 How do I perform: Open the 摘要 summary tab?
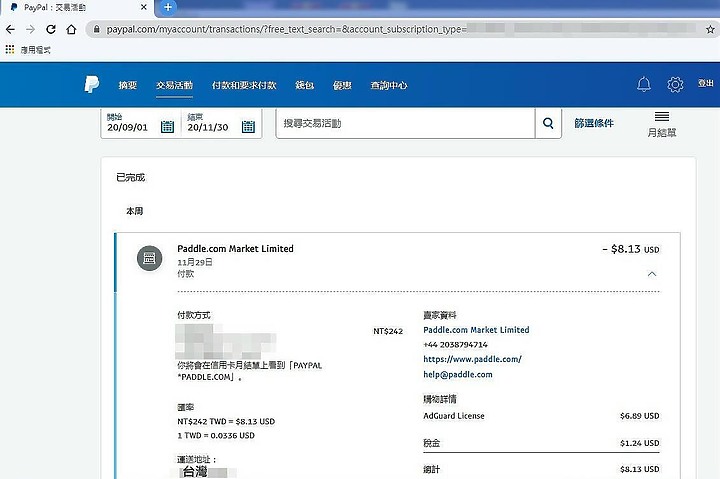(x=128, y=85)
